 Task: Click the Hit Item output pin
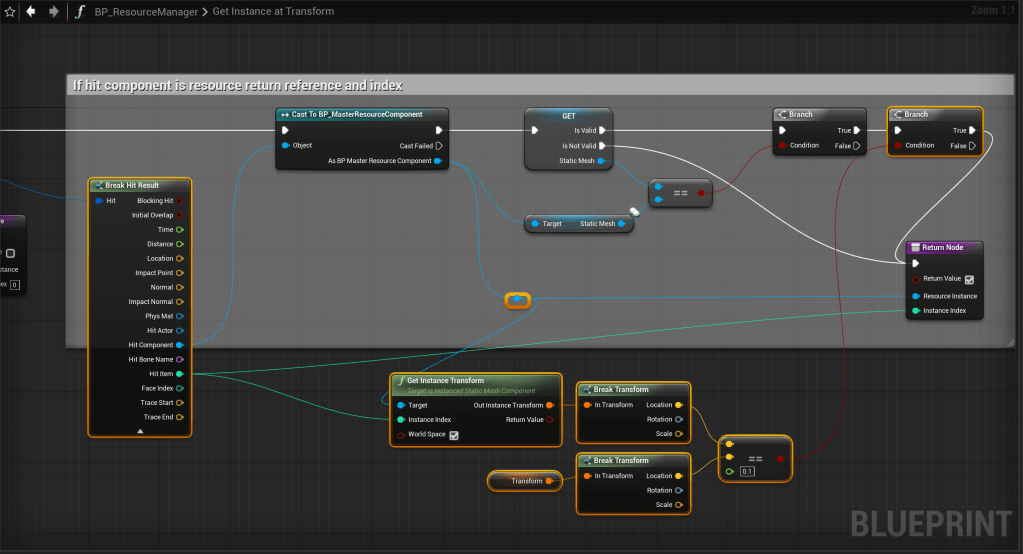click(179, 374)
